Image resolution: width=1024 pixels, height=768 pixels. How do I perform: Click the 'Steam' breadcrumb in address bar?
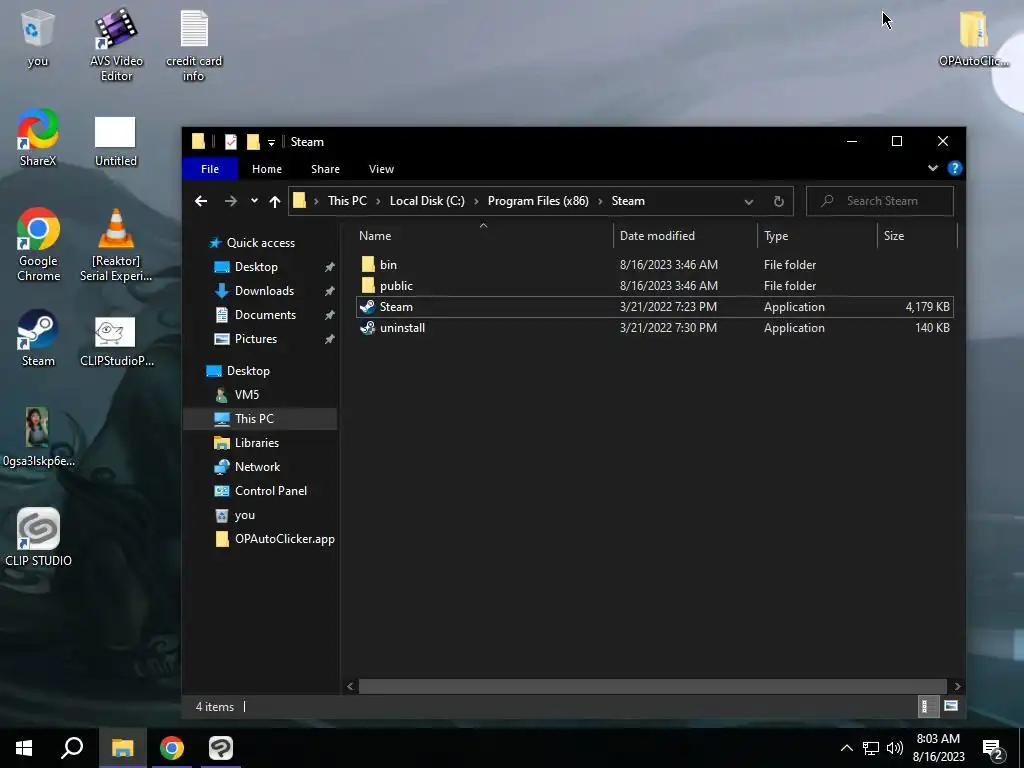(628, 201)
